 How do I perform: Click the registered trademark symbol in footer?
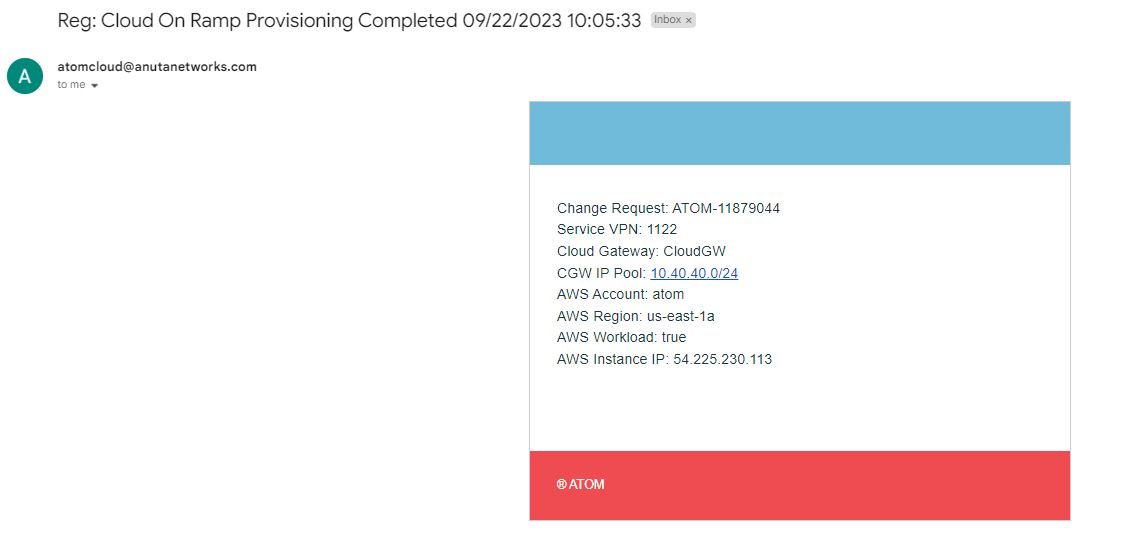[x=561, y=484]
